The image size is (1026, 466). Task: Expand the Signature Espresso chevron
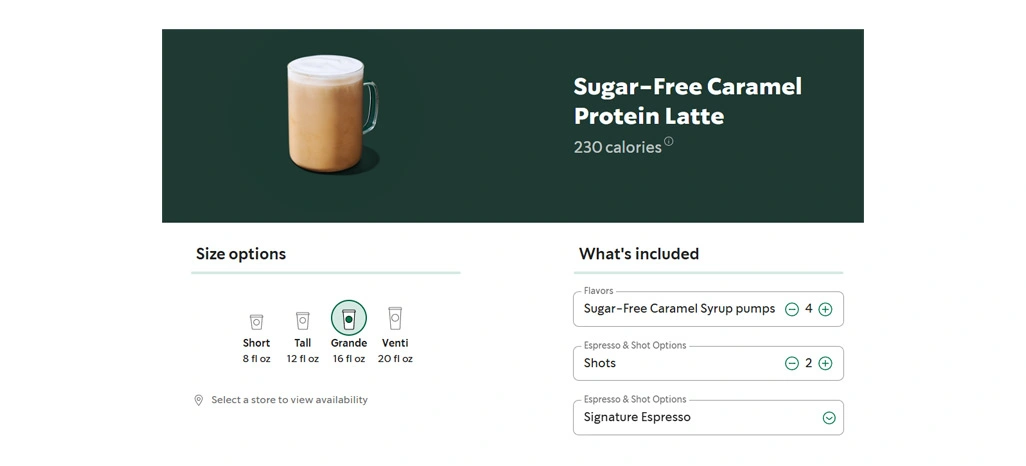point(828,418)
